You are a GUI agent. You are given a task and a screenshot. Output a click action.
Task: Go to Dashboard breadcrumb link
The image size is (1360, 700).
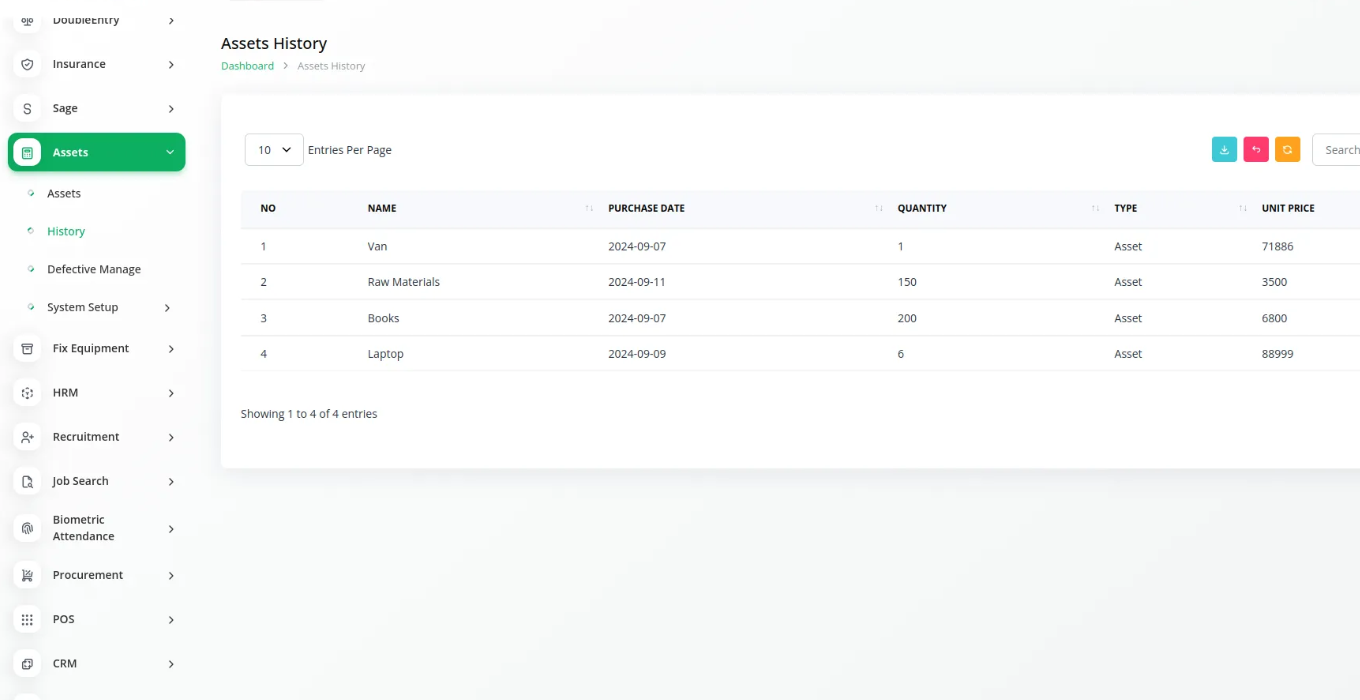[x=247, y=66]
